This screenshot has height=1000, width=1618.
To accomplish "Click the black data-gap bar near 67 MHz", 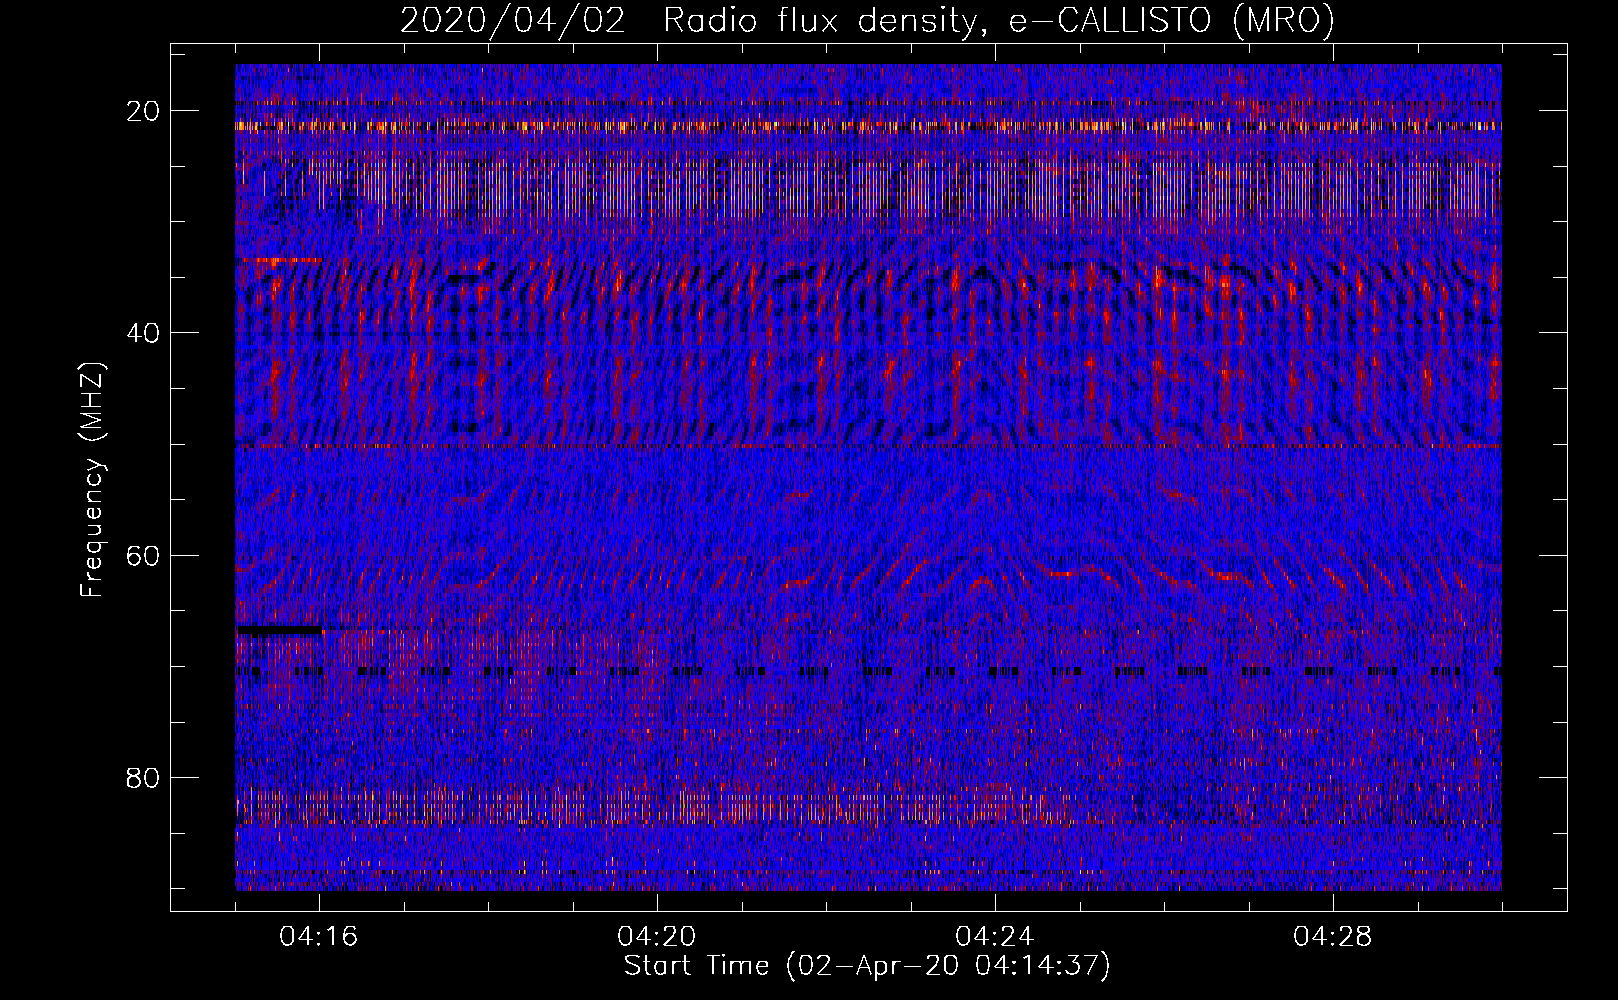I will click(279, 630).
